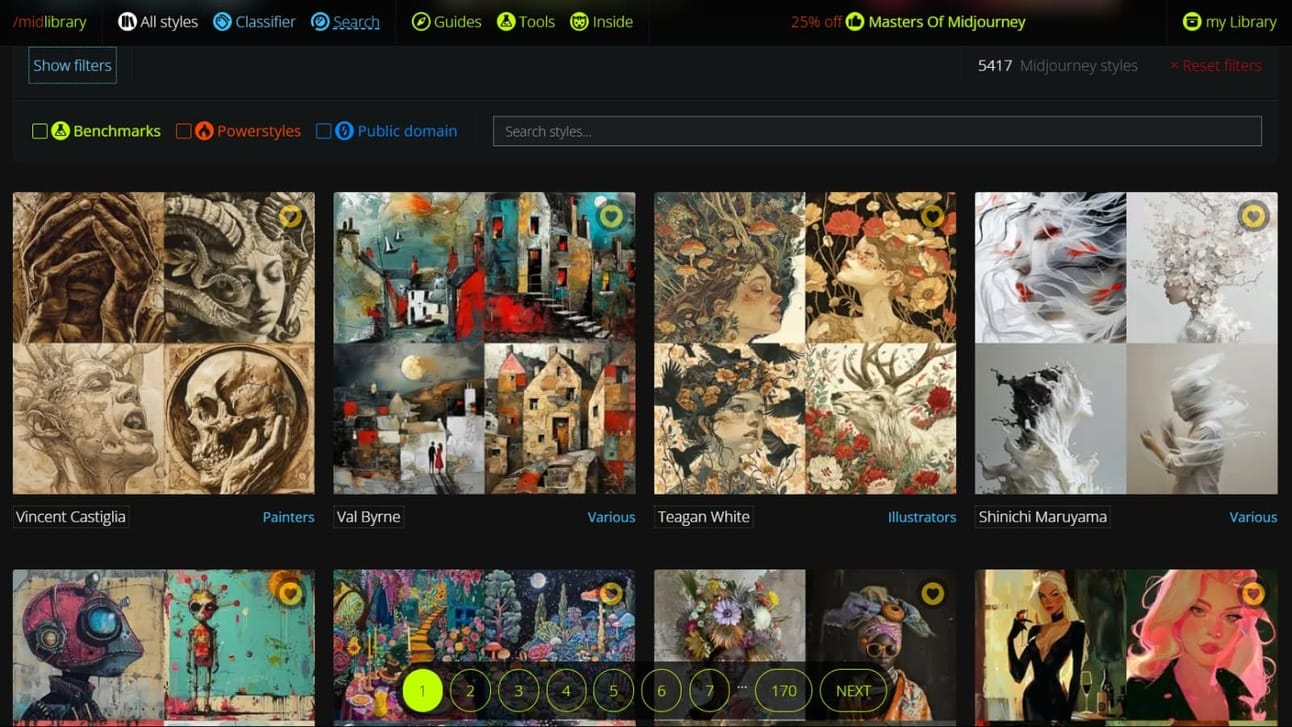Click heart icon on the robot artwork card
The width and height of the screenshot is (1292, 727).
290,594
